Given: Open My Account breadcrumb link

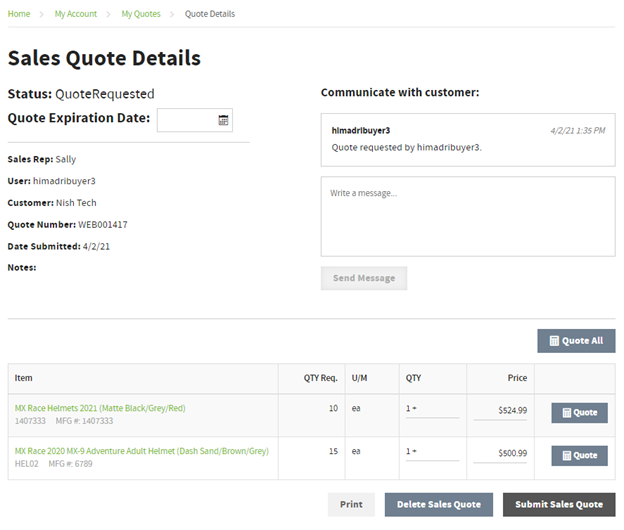Looking at the screenshot, I should pyautogui.click(x=76, y=14).
